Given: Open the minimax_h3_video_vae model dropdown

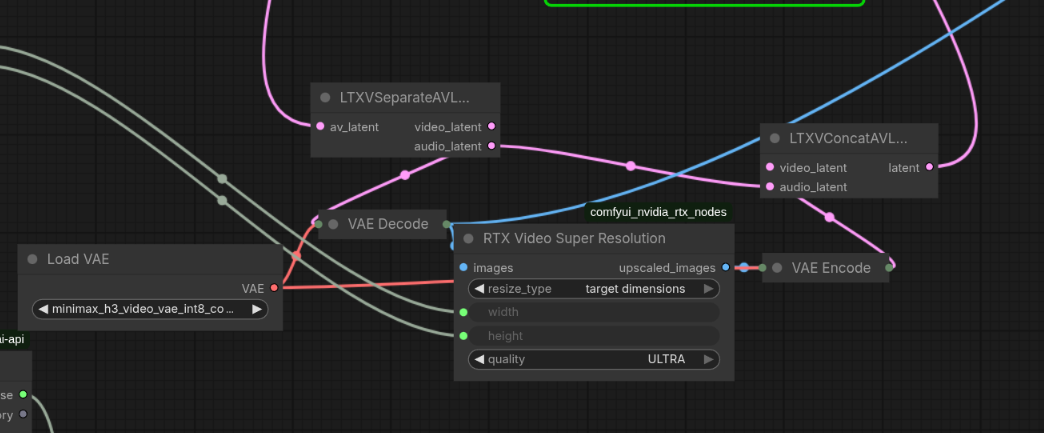Looking at the screenshot, I should [150, 309].
